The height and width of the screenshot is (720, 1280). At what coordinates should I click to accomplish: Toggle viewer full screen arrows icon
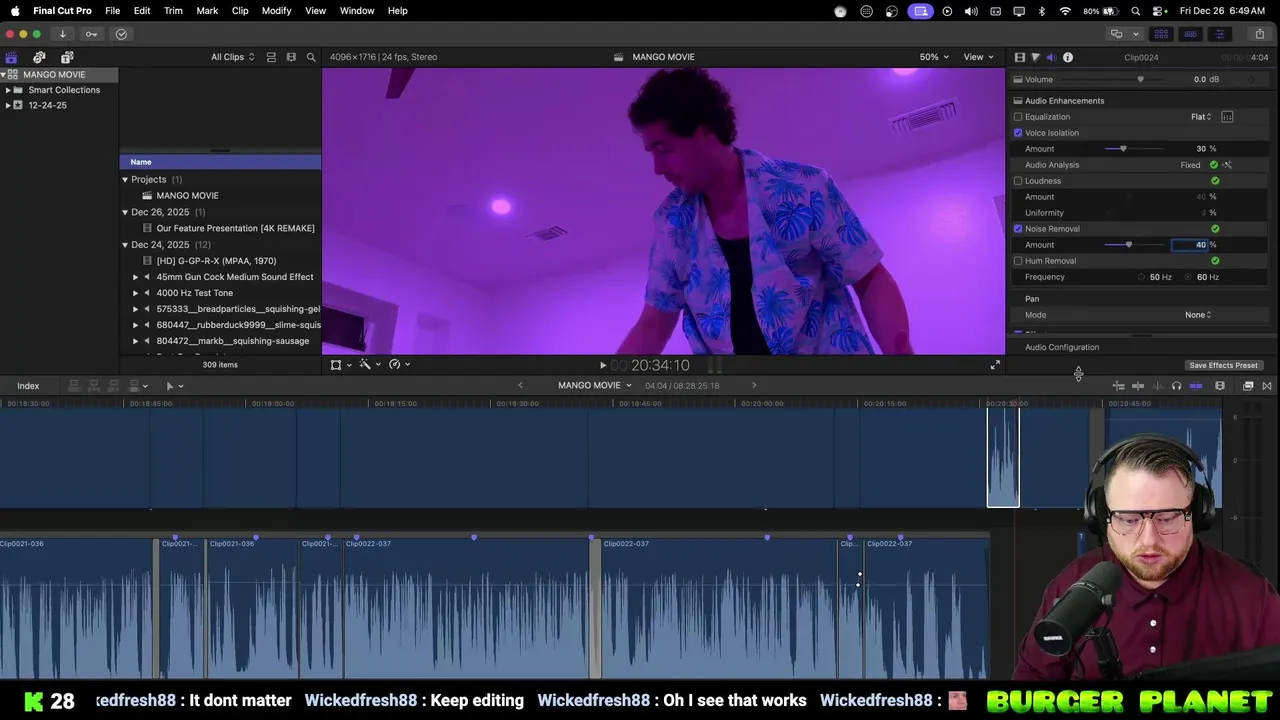pos(995,365)
